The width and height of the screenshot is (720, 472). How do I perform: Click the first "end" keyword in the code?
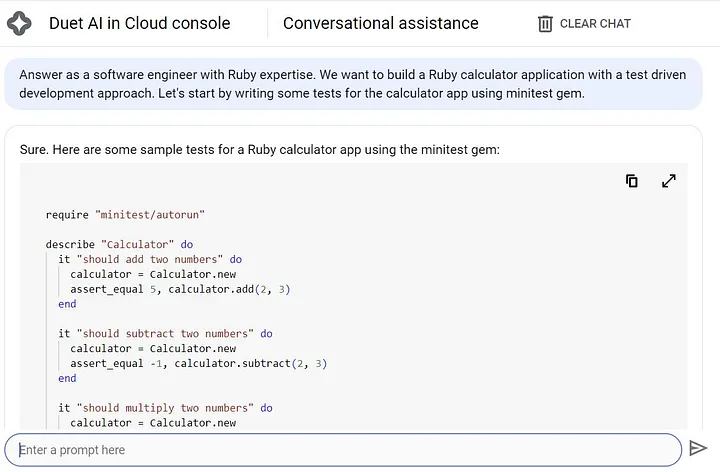coord(67,304)
